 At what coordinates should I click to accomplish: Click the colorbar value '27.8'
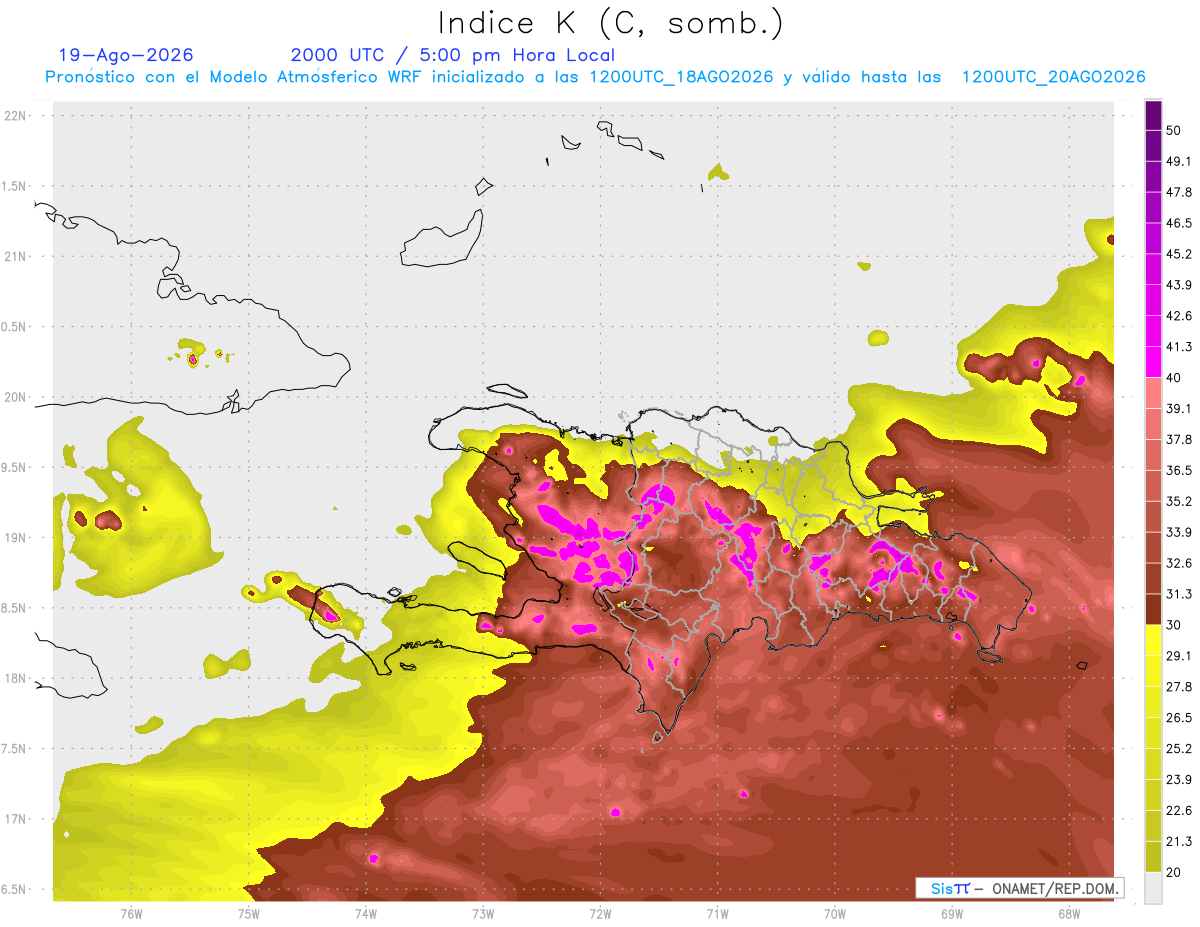pos(1178,687)
